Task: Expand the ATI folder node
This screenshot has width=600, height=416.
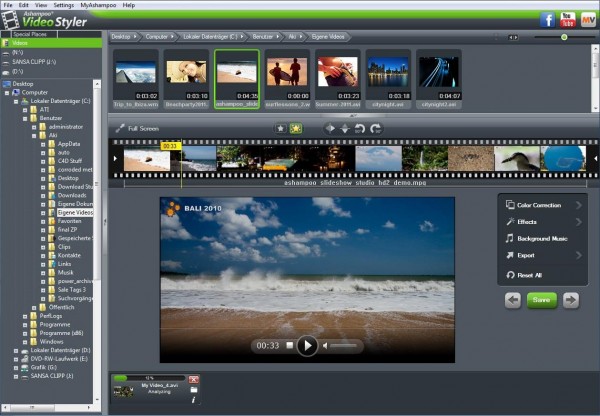Action: [x=25, y=110]
